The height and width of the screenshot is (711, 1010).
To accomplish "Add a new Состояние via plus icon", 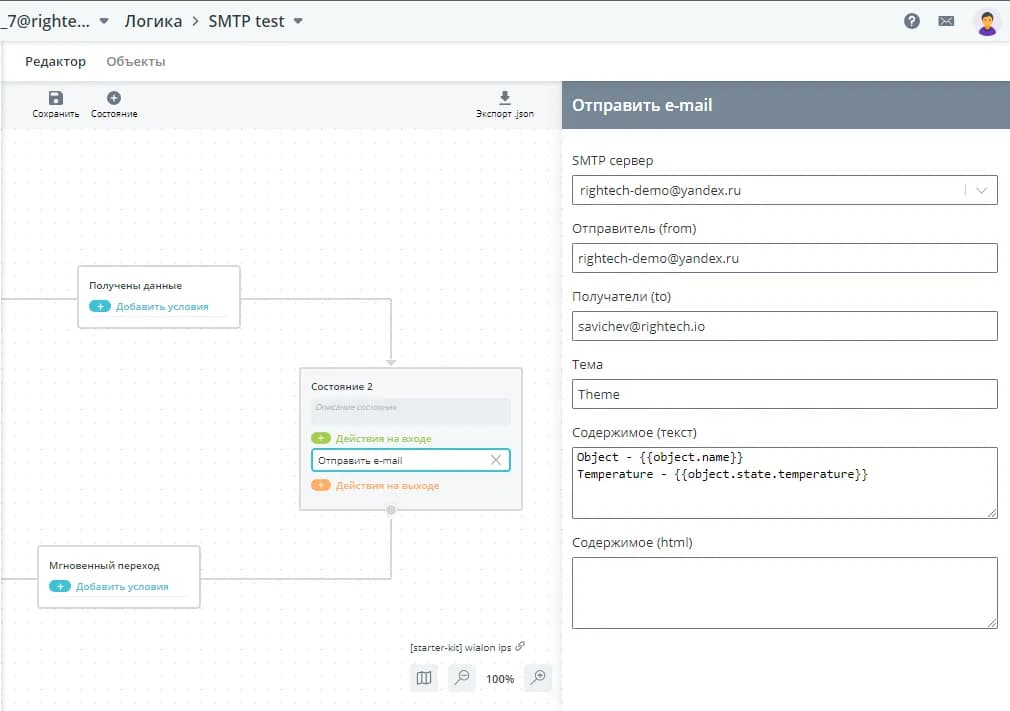I will (x=114, y=98).
